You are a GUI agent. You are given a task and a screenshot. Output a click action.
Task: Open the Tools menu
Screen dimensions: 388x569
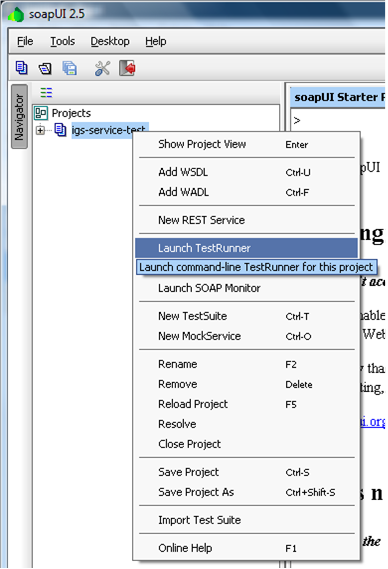point(62,41)
